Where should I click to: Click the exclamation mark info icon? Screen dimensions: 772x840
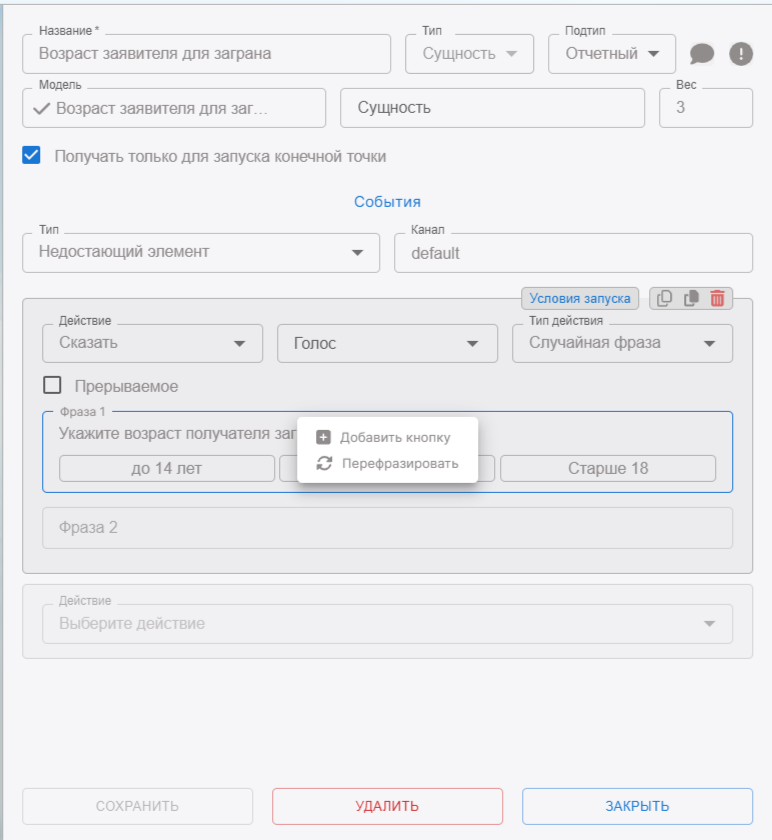click(740, 54)
